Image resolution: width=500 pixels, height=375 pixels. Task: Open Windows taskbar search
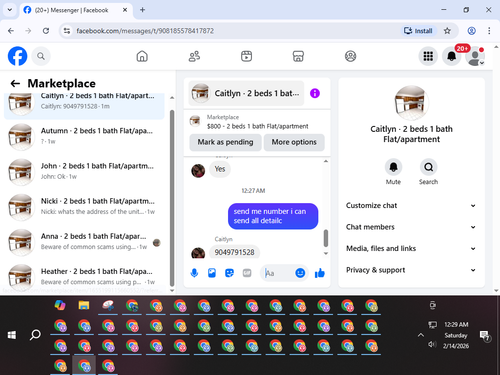point(35,335)
